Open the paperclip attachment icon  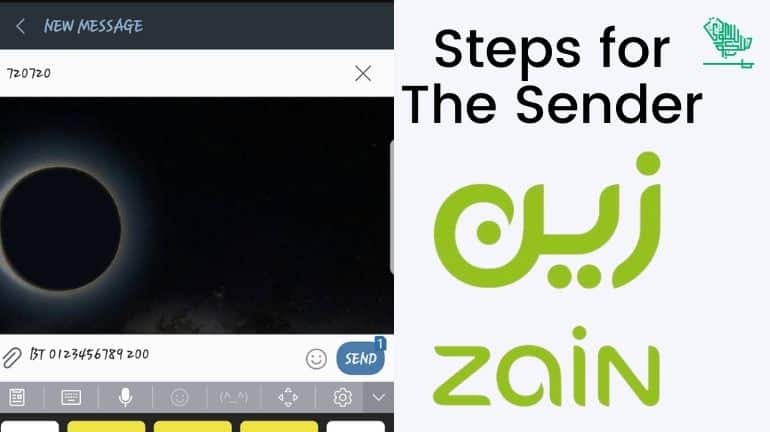12,357
